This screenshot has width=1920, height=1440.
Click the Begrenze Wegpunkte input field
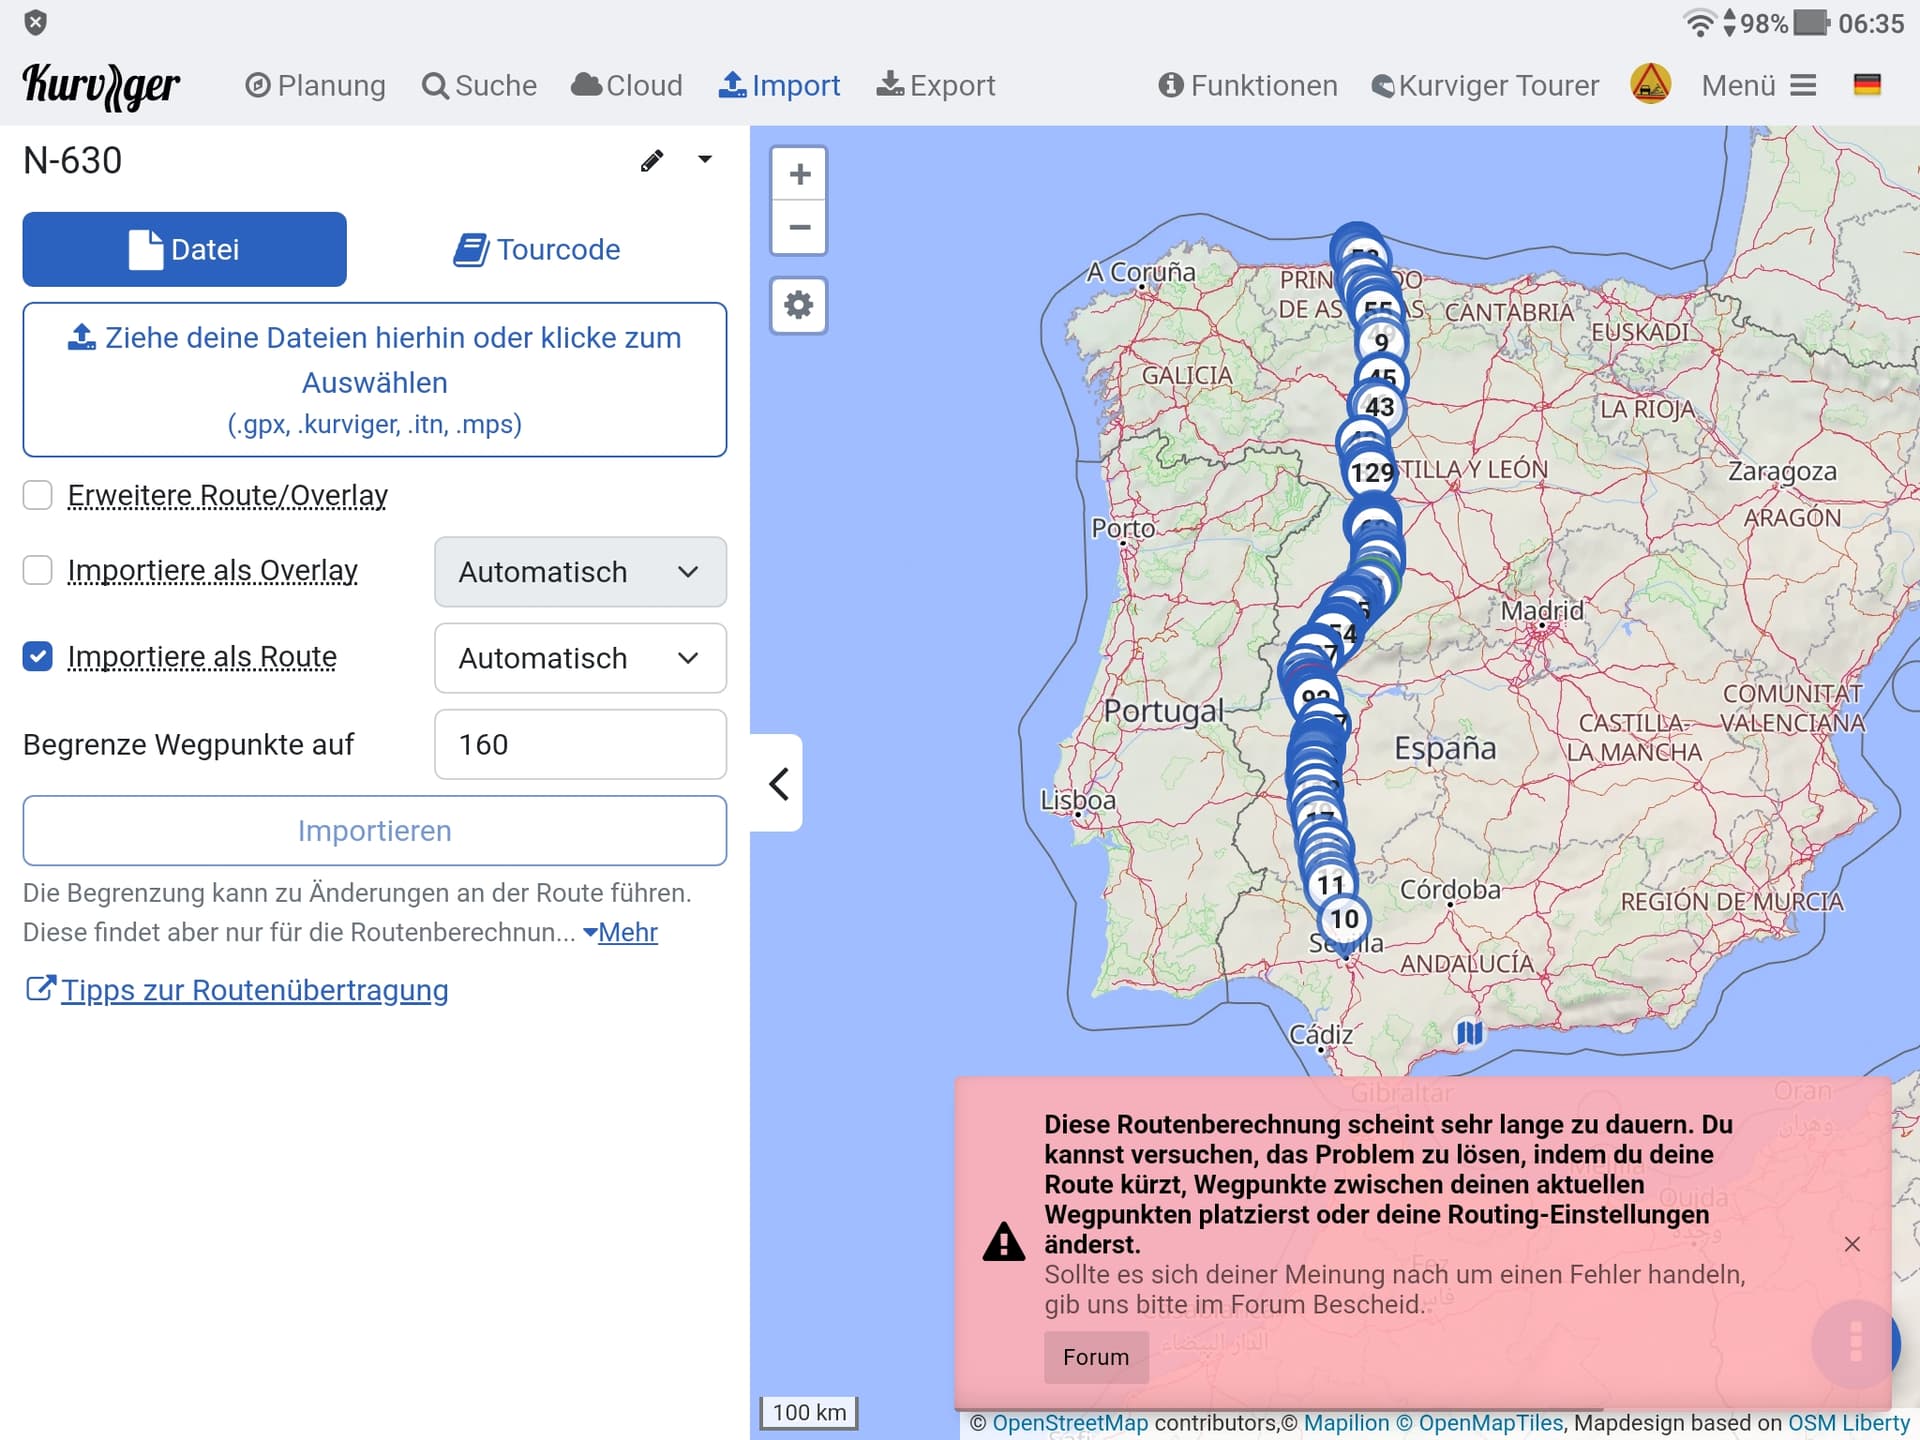[x=580, y=745]
